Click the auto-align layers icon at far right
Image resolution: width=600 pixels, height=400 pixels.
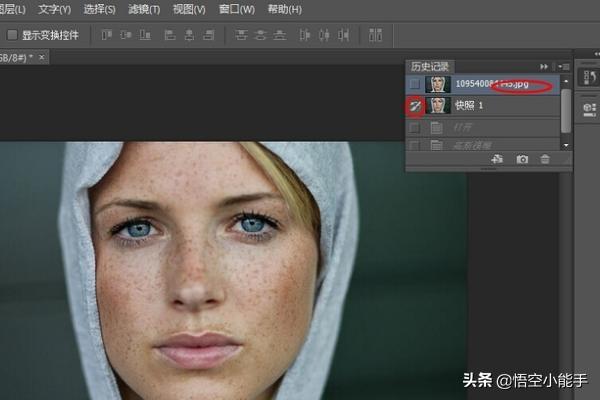coord(375,35)
